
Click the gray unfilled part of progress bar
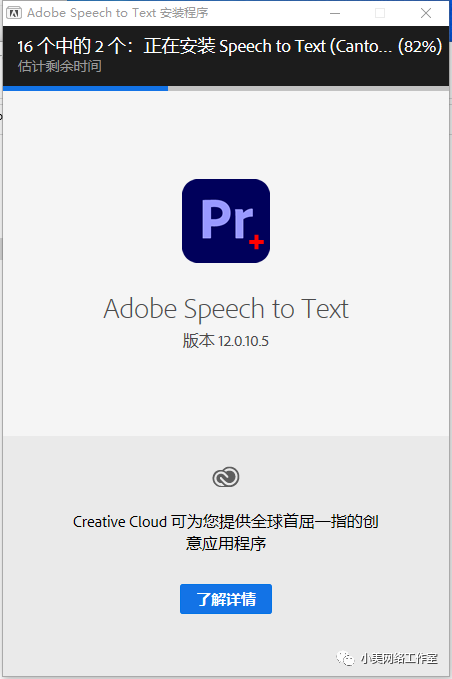click(308, 88)
